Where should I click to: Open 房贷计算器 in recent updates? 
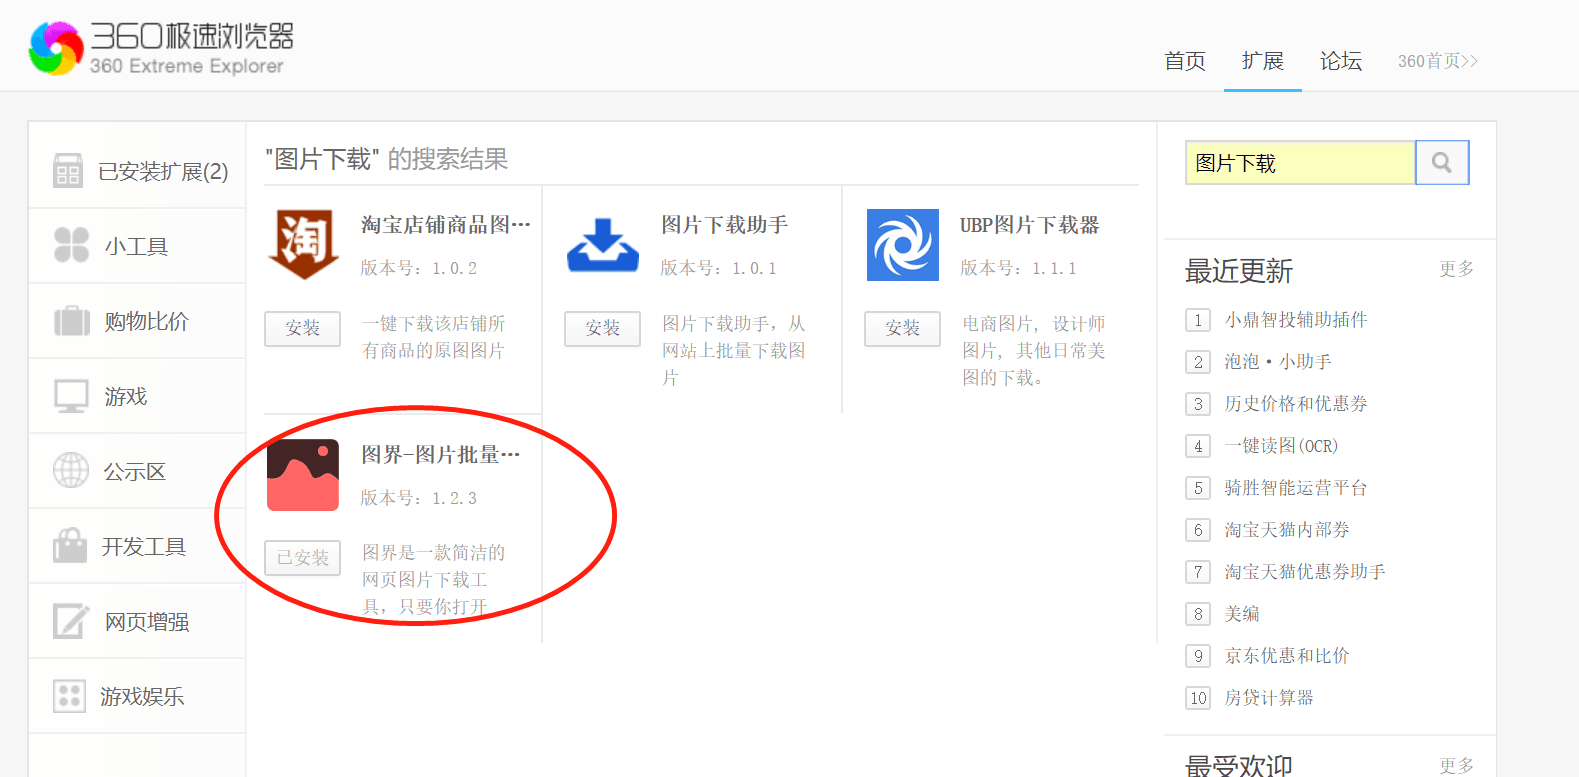point(1269,698)
